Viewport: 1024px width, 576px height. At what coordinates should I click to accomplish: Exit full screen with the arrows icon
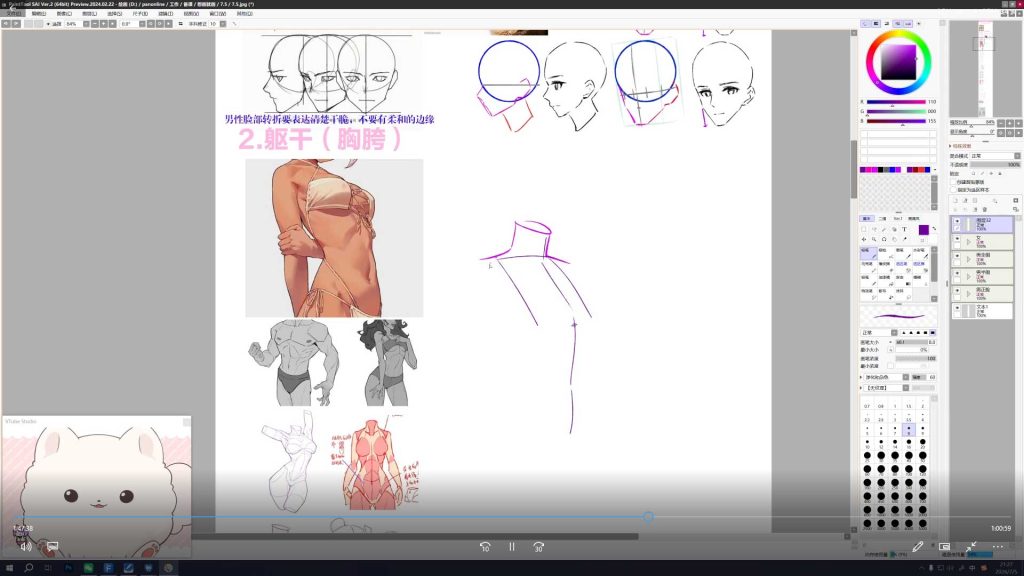pos(971,547)
